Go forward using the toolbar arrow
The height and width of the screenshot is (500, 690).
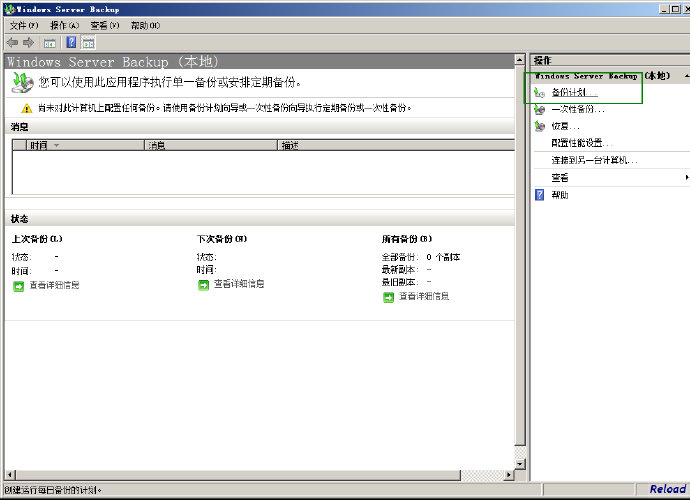29,43
